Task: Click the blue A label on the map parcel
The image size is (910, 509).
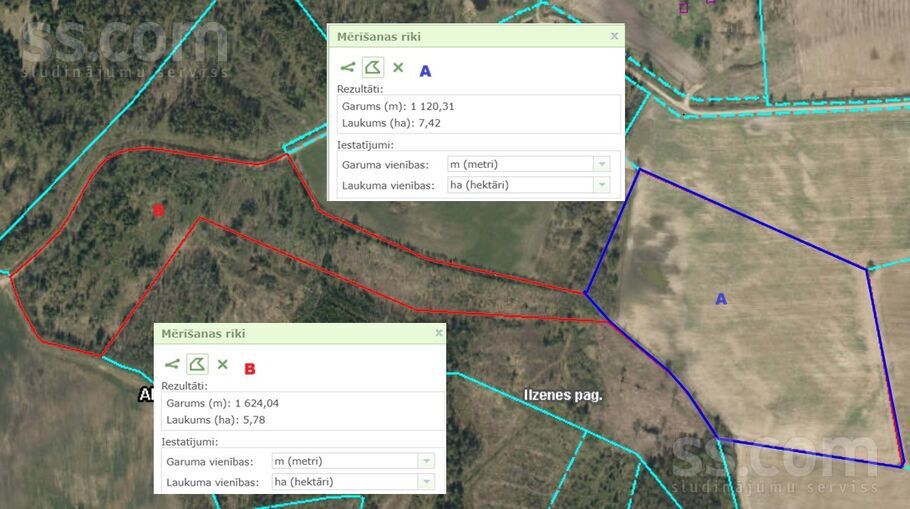Action: 721,299
